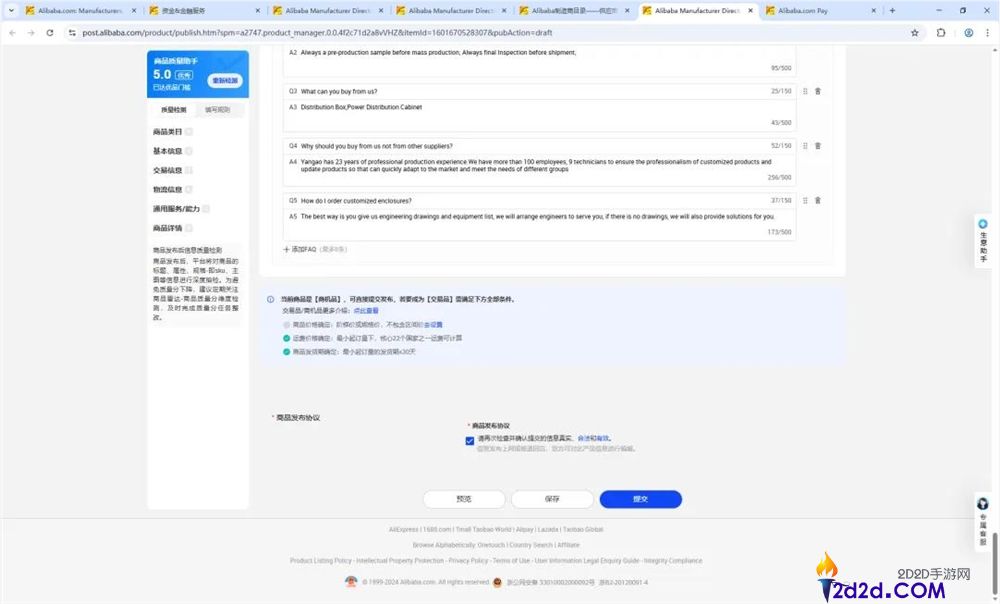Image resolution: width=1000 pixels, height=604 pixels.
Task: Click the browser refresh icon
Action: (x=50, y=32)
